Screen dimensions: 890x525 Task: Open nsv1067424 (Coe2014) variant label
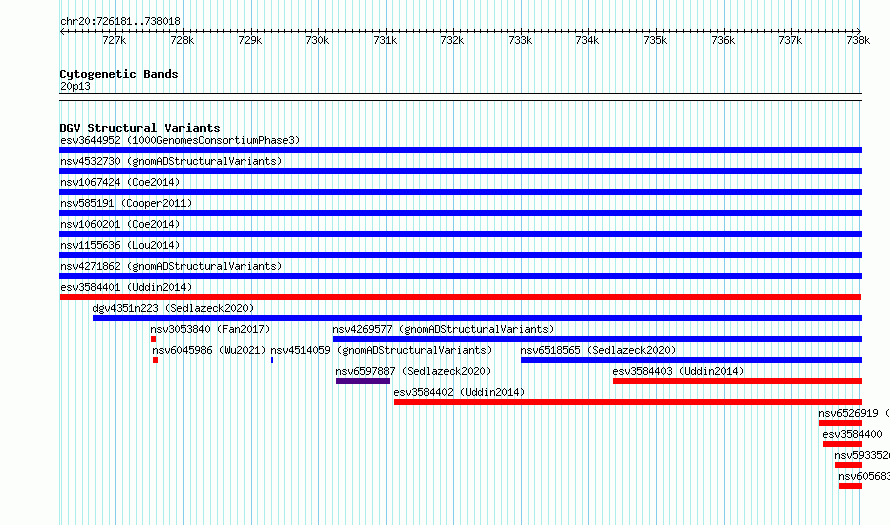tap(120, 182)
